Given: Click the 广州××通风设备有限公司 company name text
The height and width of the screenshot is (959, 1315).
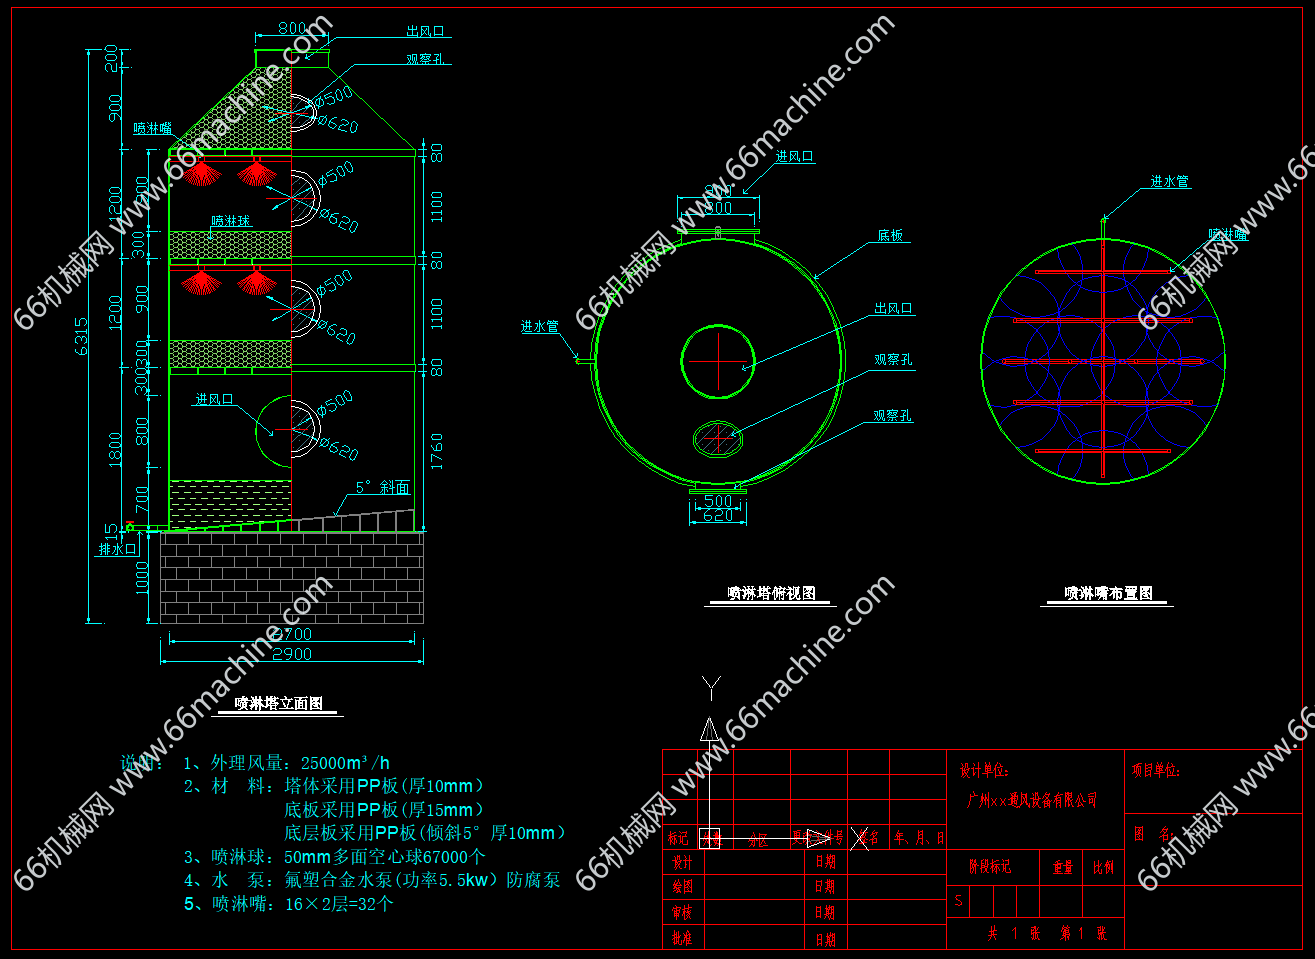Looking at the screenshot, I should (x=1031, y=801).
